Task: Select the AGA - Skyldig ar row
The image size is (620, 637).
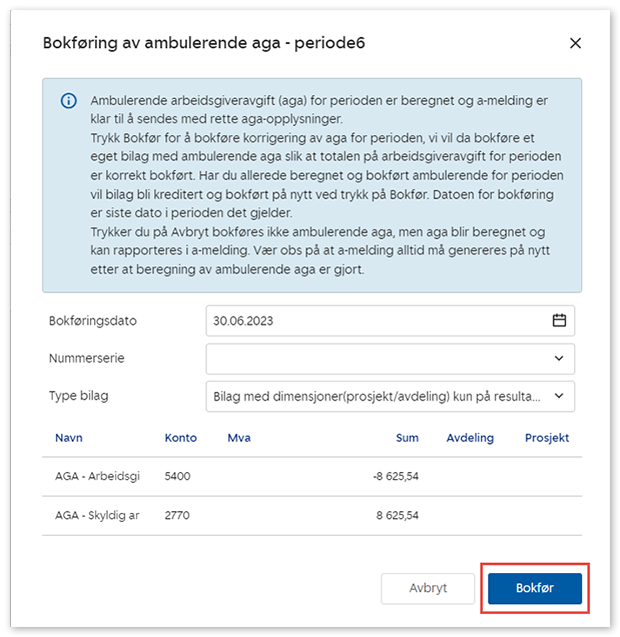Action: coord(97,516)
